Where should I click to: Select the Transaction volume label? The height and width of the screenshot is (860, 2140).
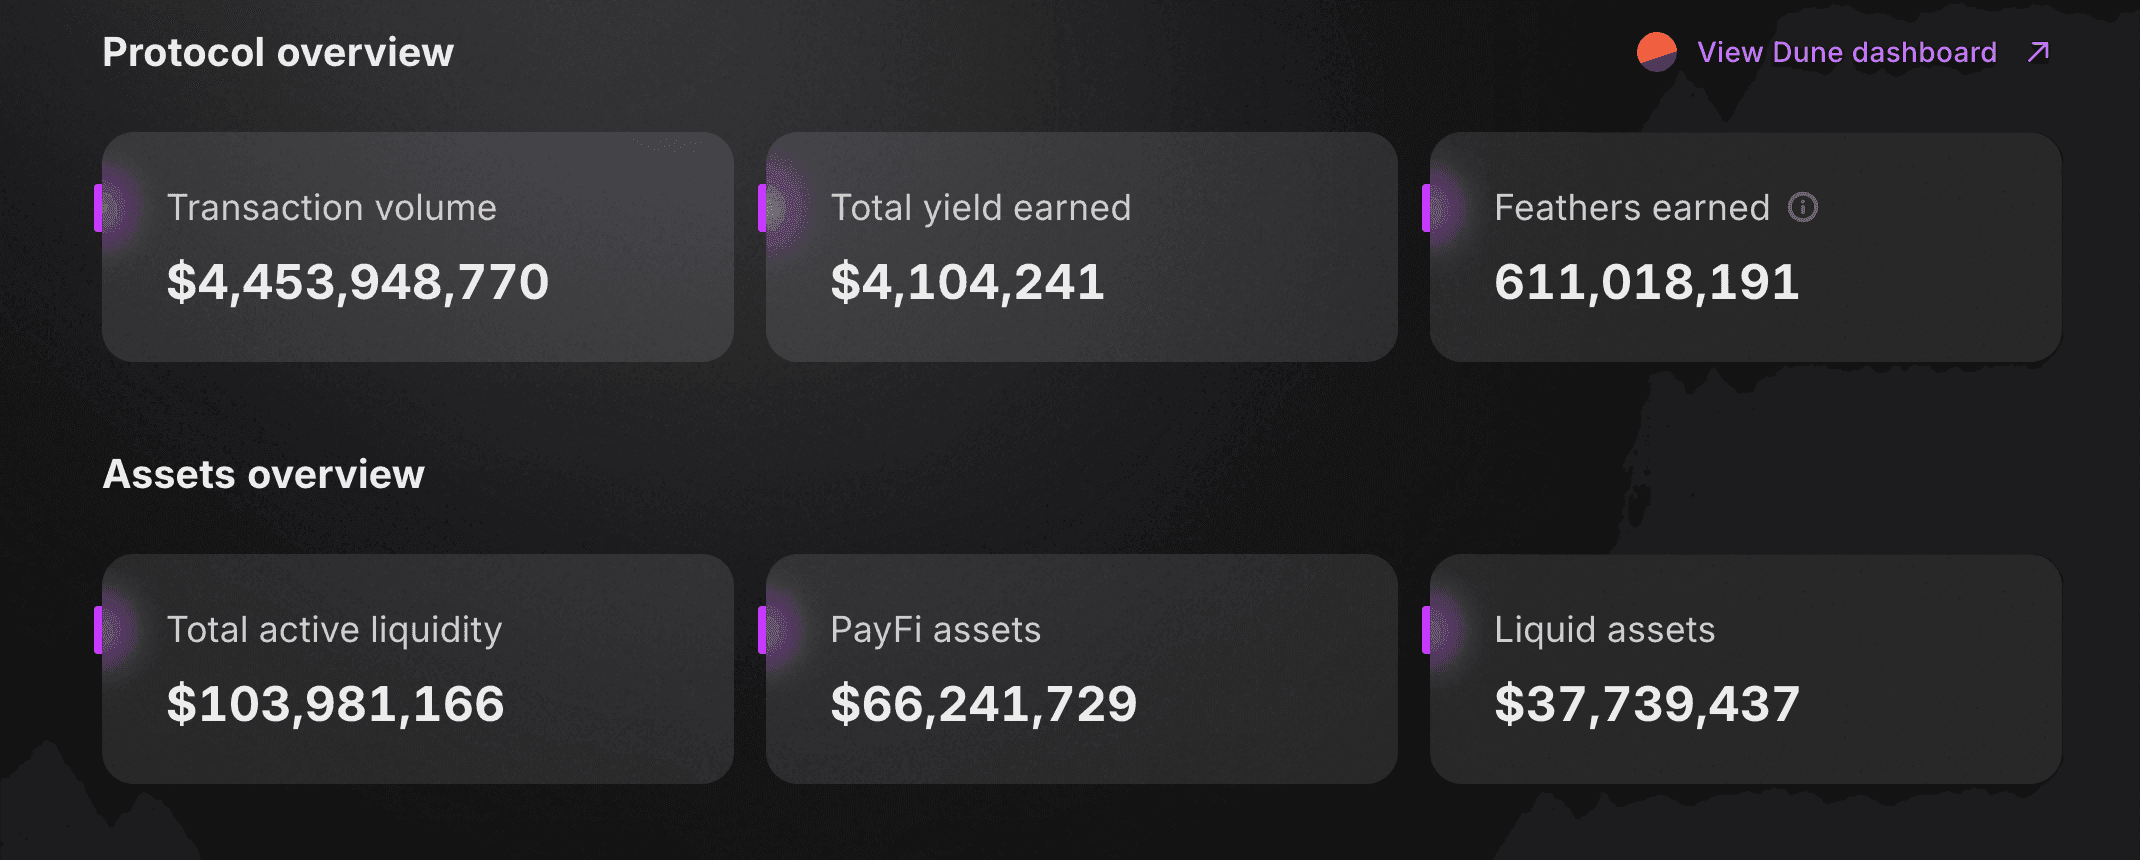coord(331,208)
